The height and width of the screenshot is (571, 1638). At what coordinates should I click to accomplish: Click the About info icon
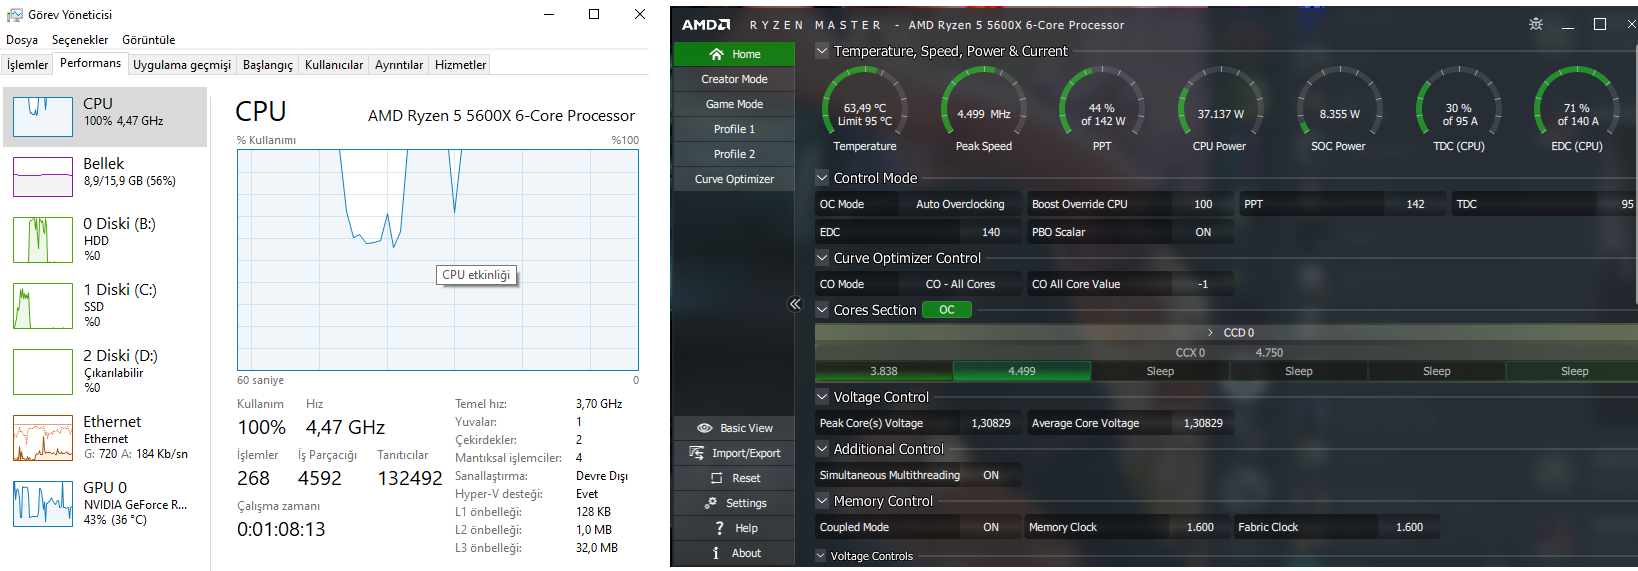pos(716,553)
